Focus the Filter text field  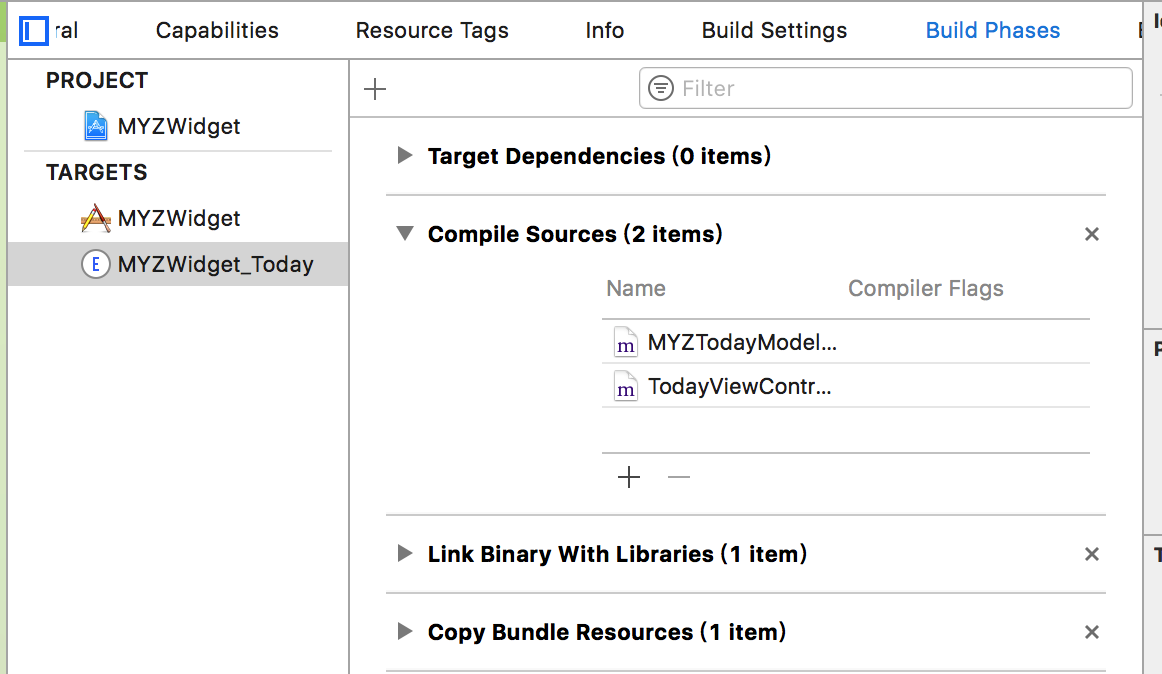pos(900,88)
